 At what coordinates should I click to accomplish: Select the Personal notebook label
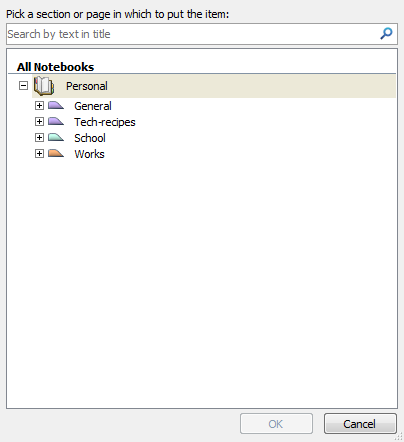coord(87,86)
